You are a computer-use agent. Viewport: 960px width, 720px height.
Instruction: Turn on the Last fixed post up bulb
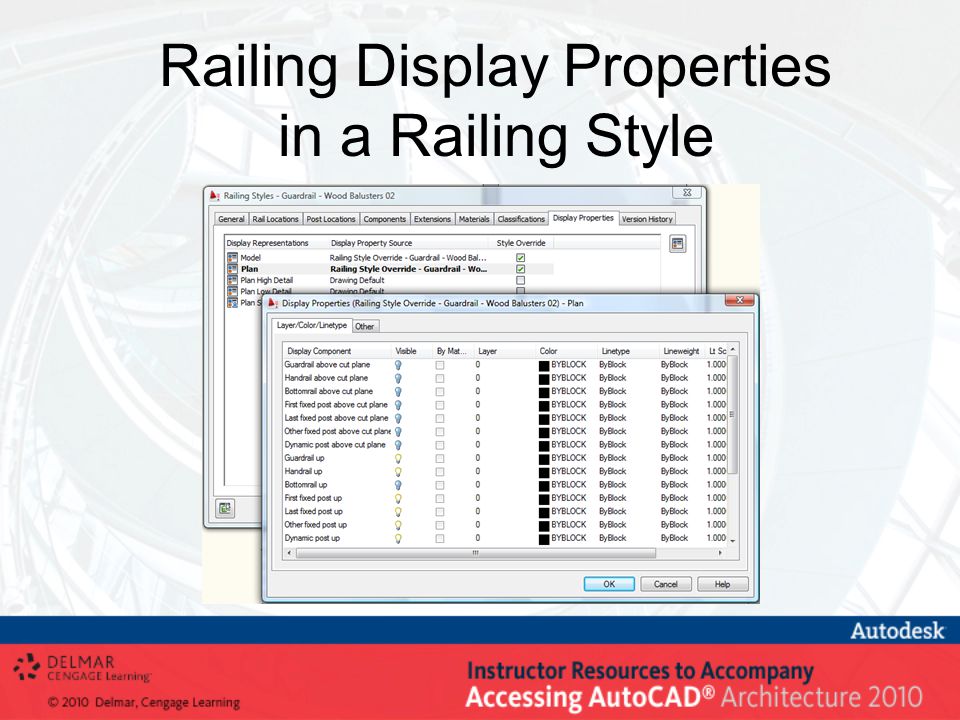pos(398,512)
